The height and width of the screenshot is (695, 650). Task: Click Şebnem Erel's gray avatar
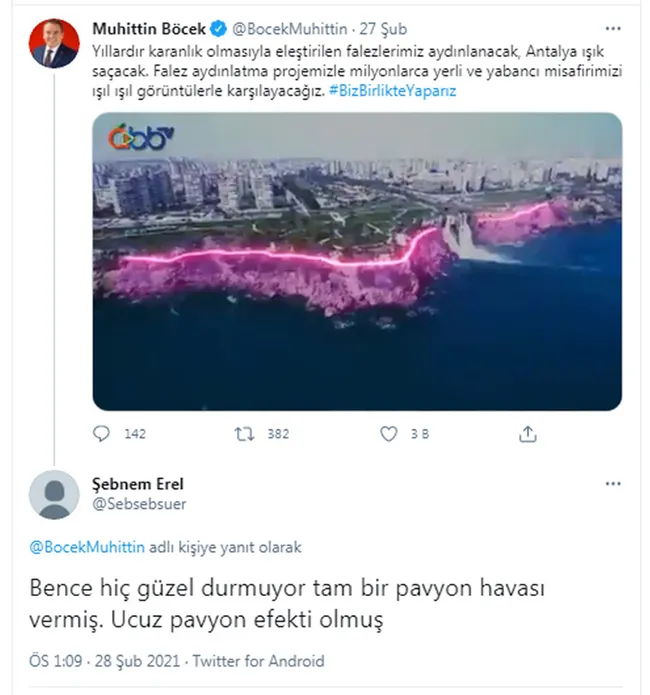pos(54,494)
